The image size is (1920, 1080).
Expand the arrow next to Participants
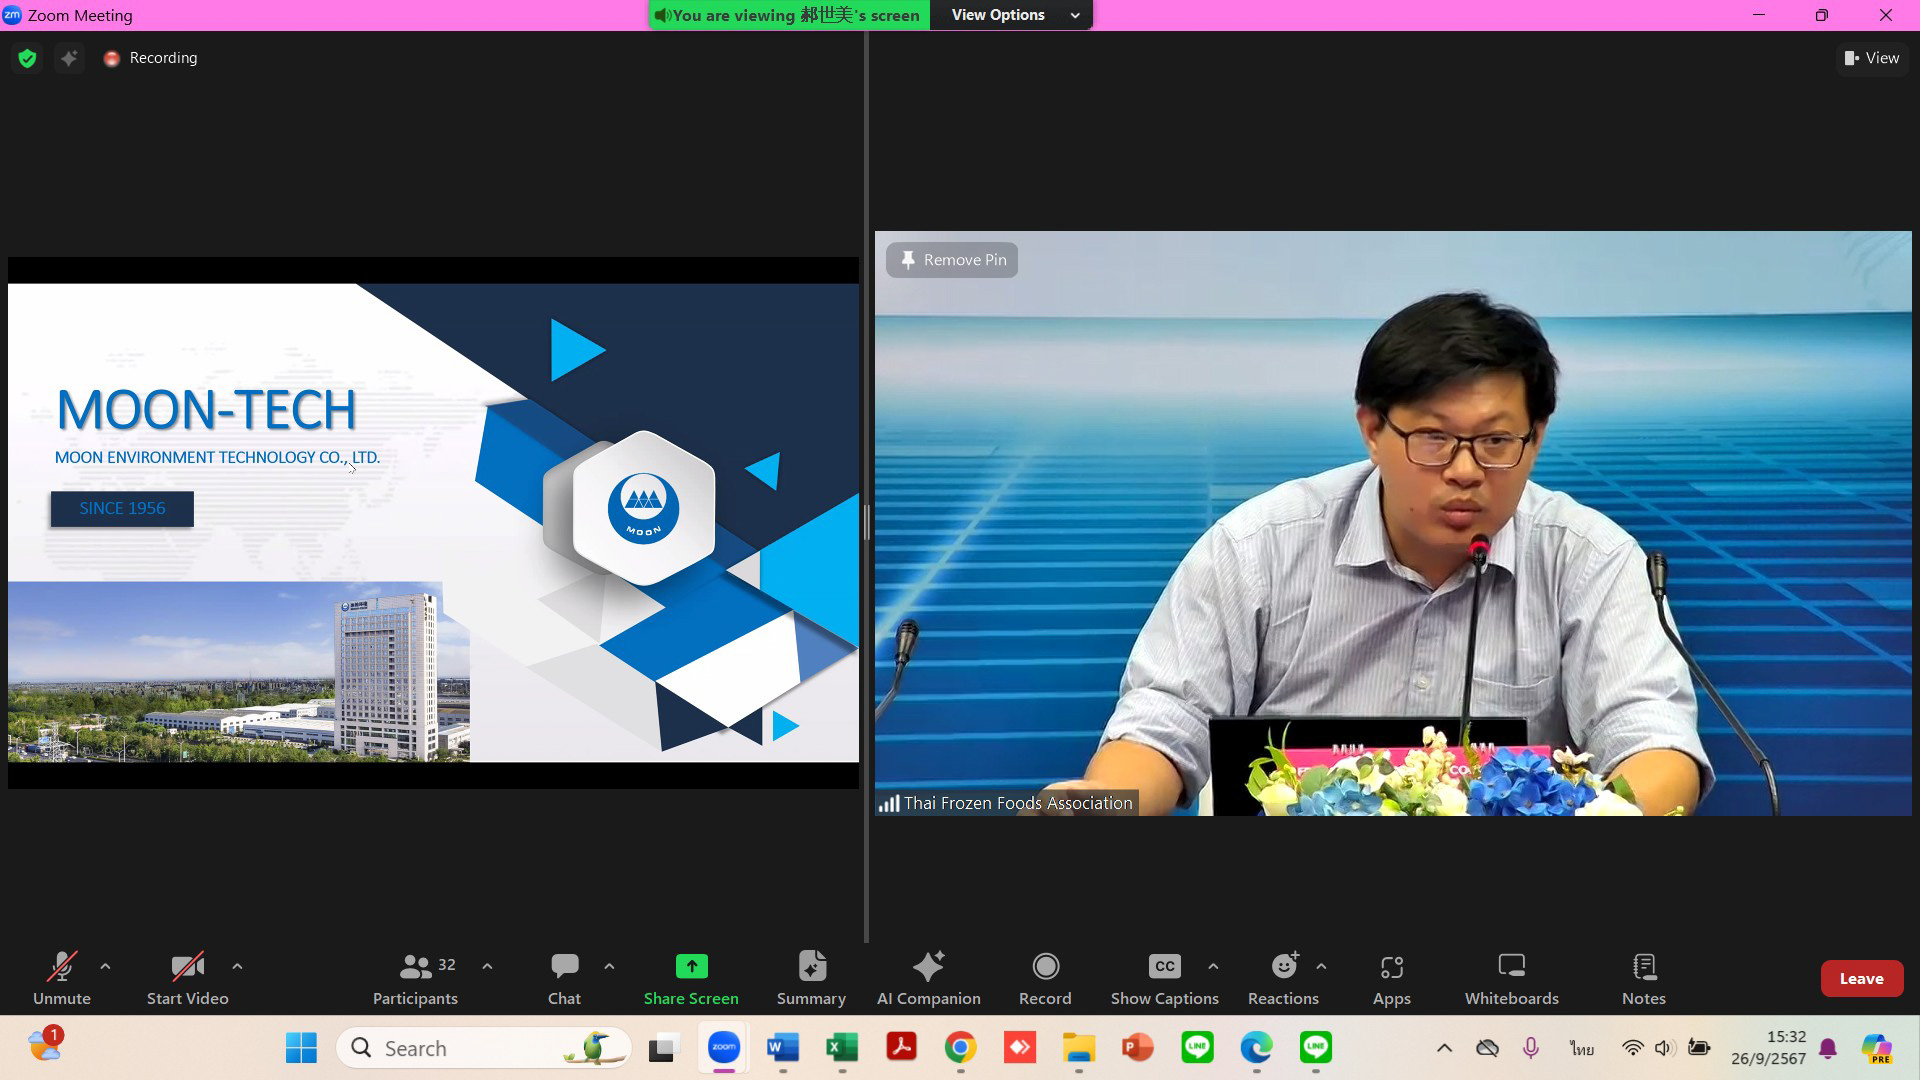(487, 966)
